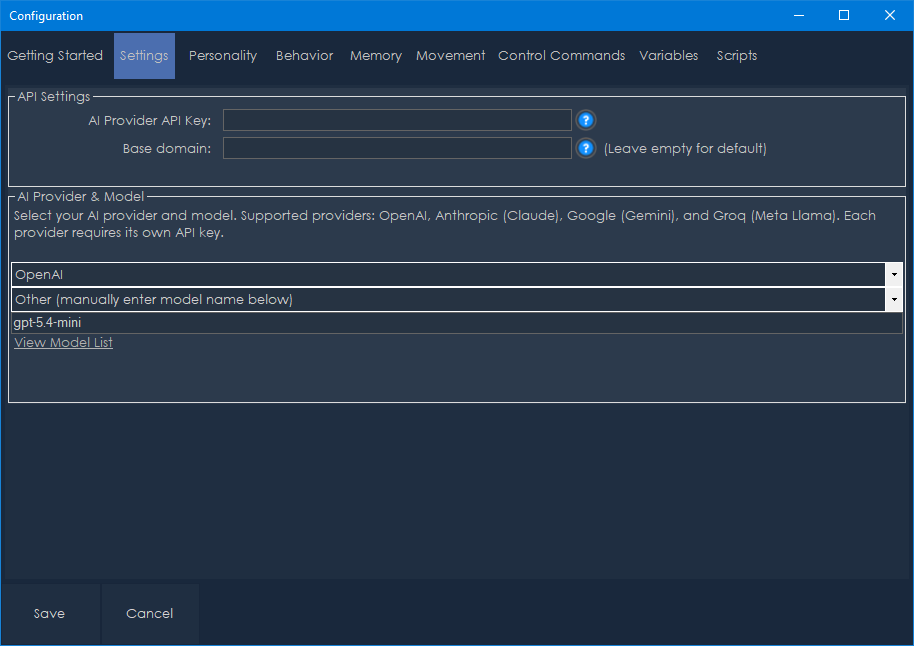Maximize the Configuration window

click(843, 15)
